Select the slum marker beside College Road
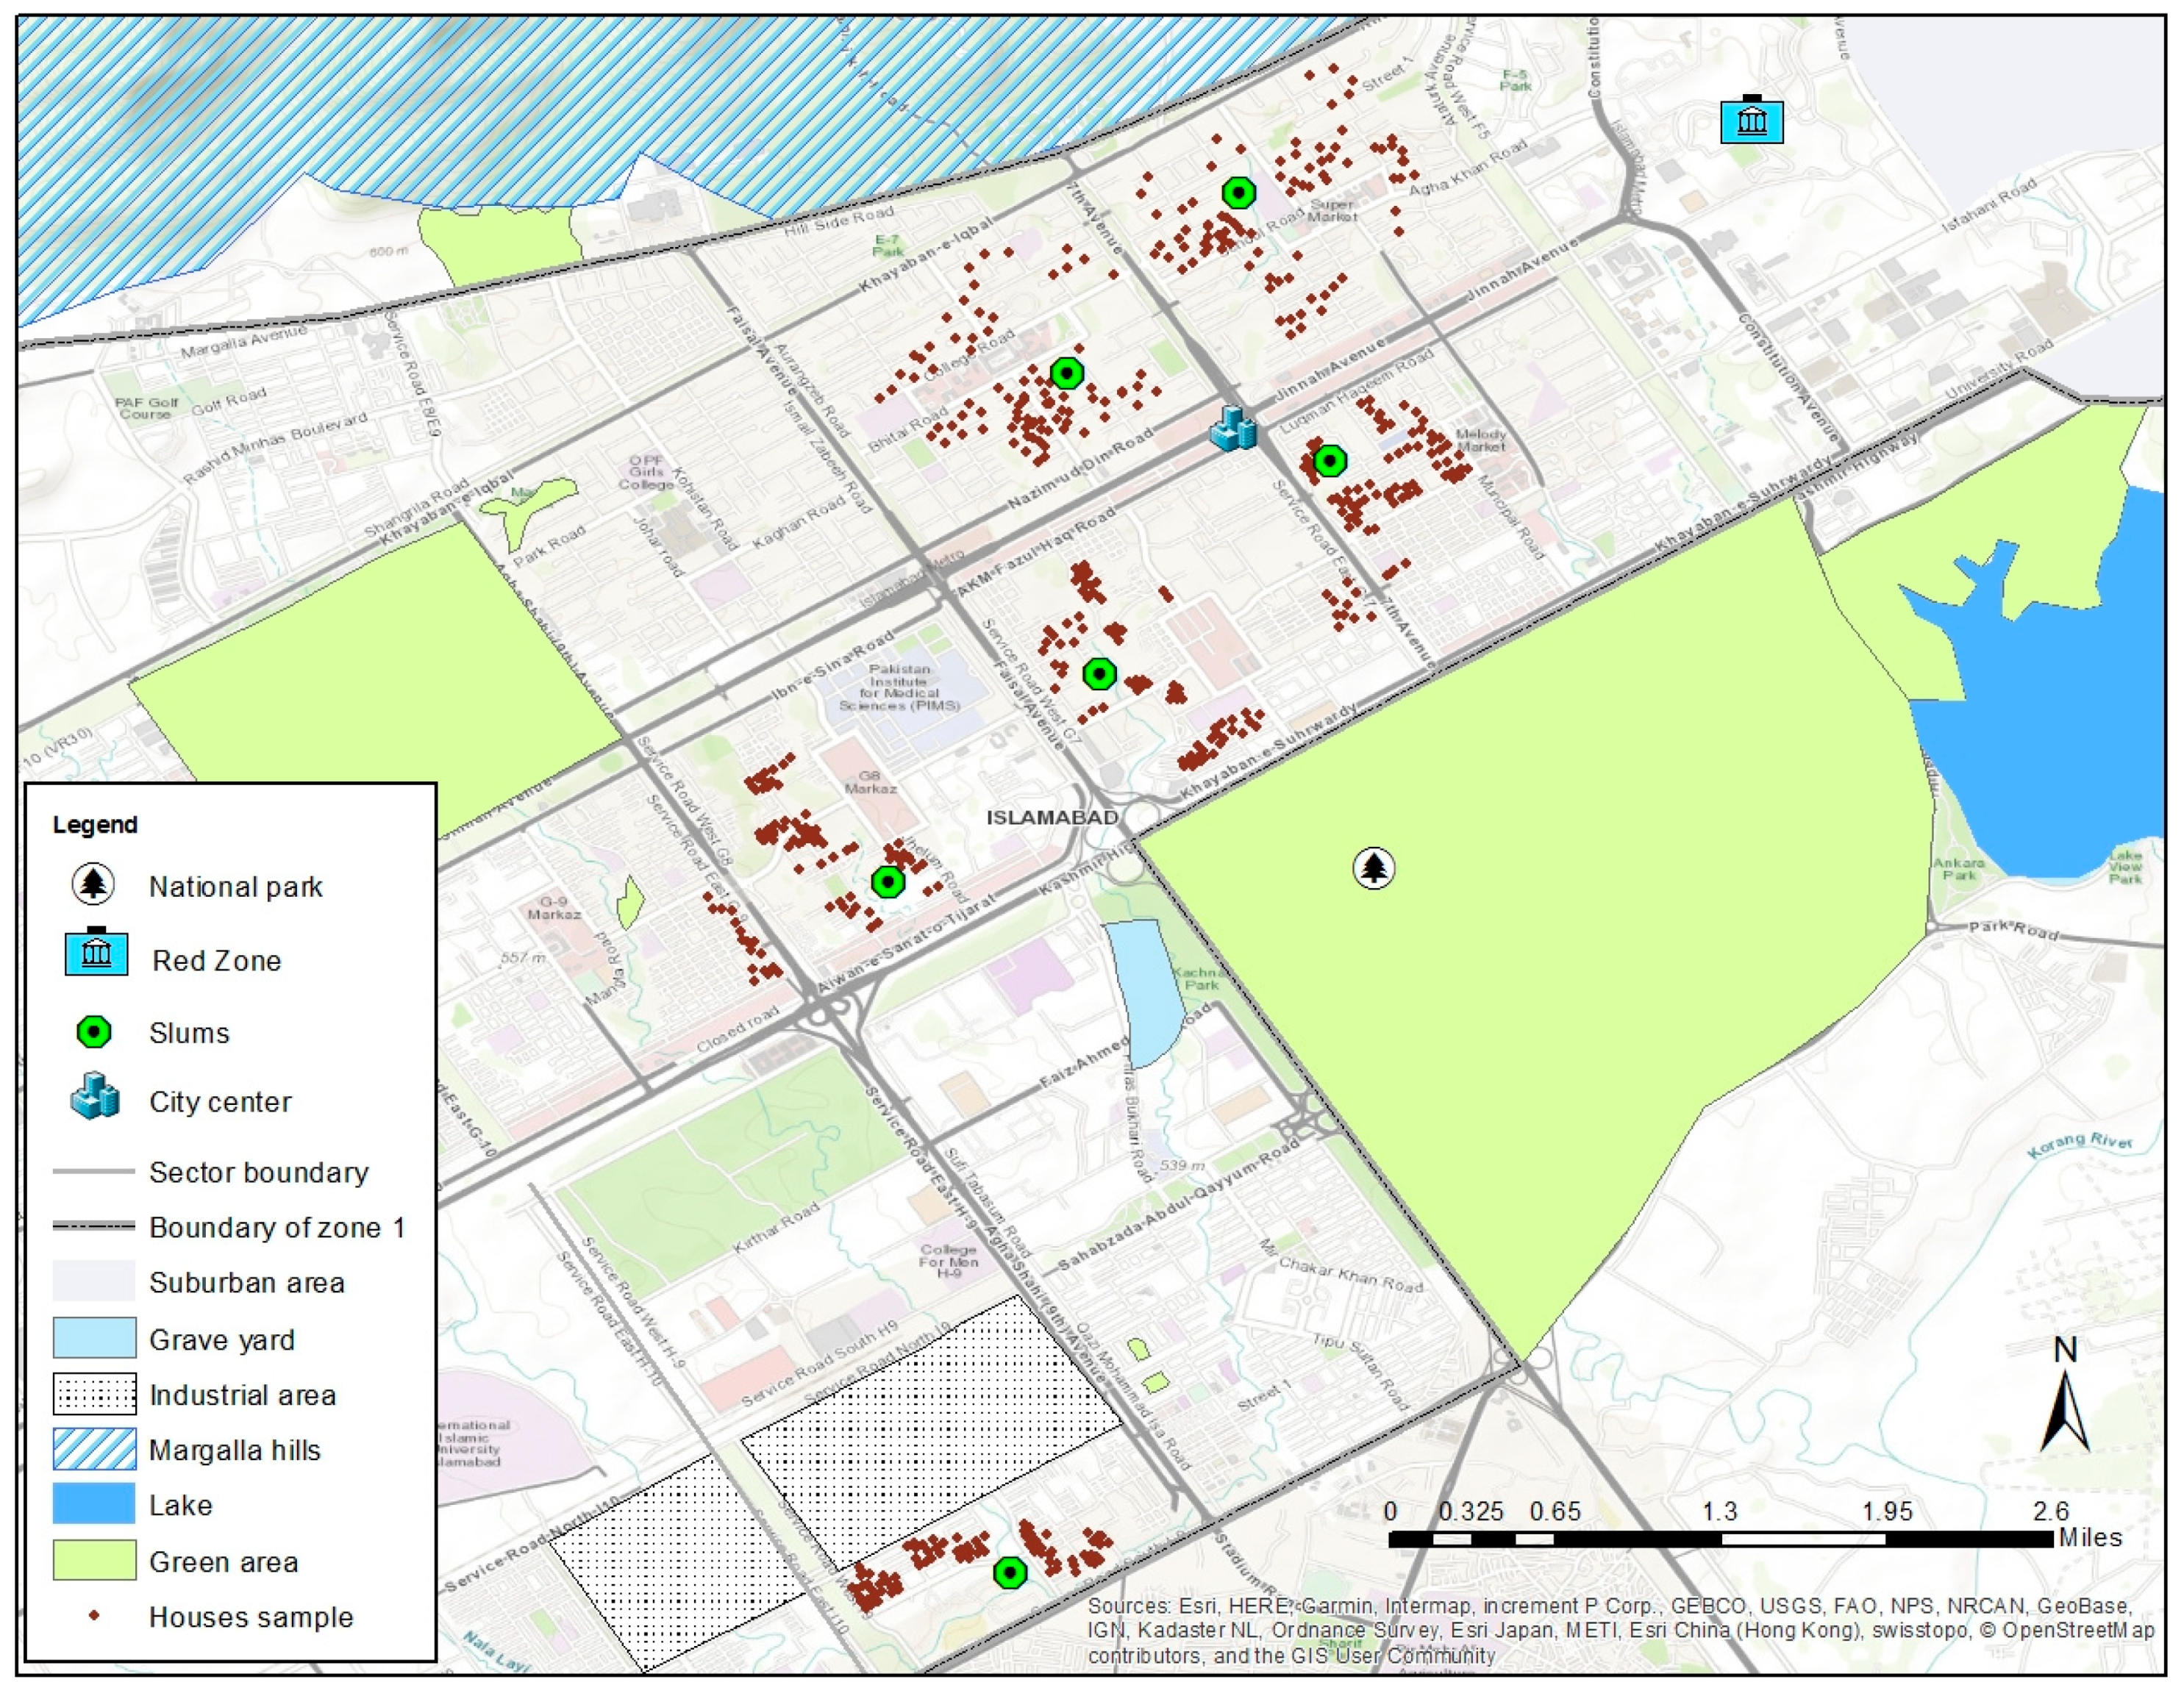2184x1696 pixels. [x=1067, y=374]
